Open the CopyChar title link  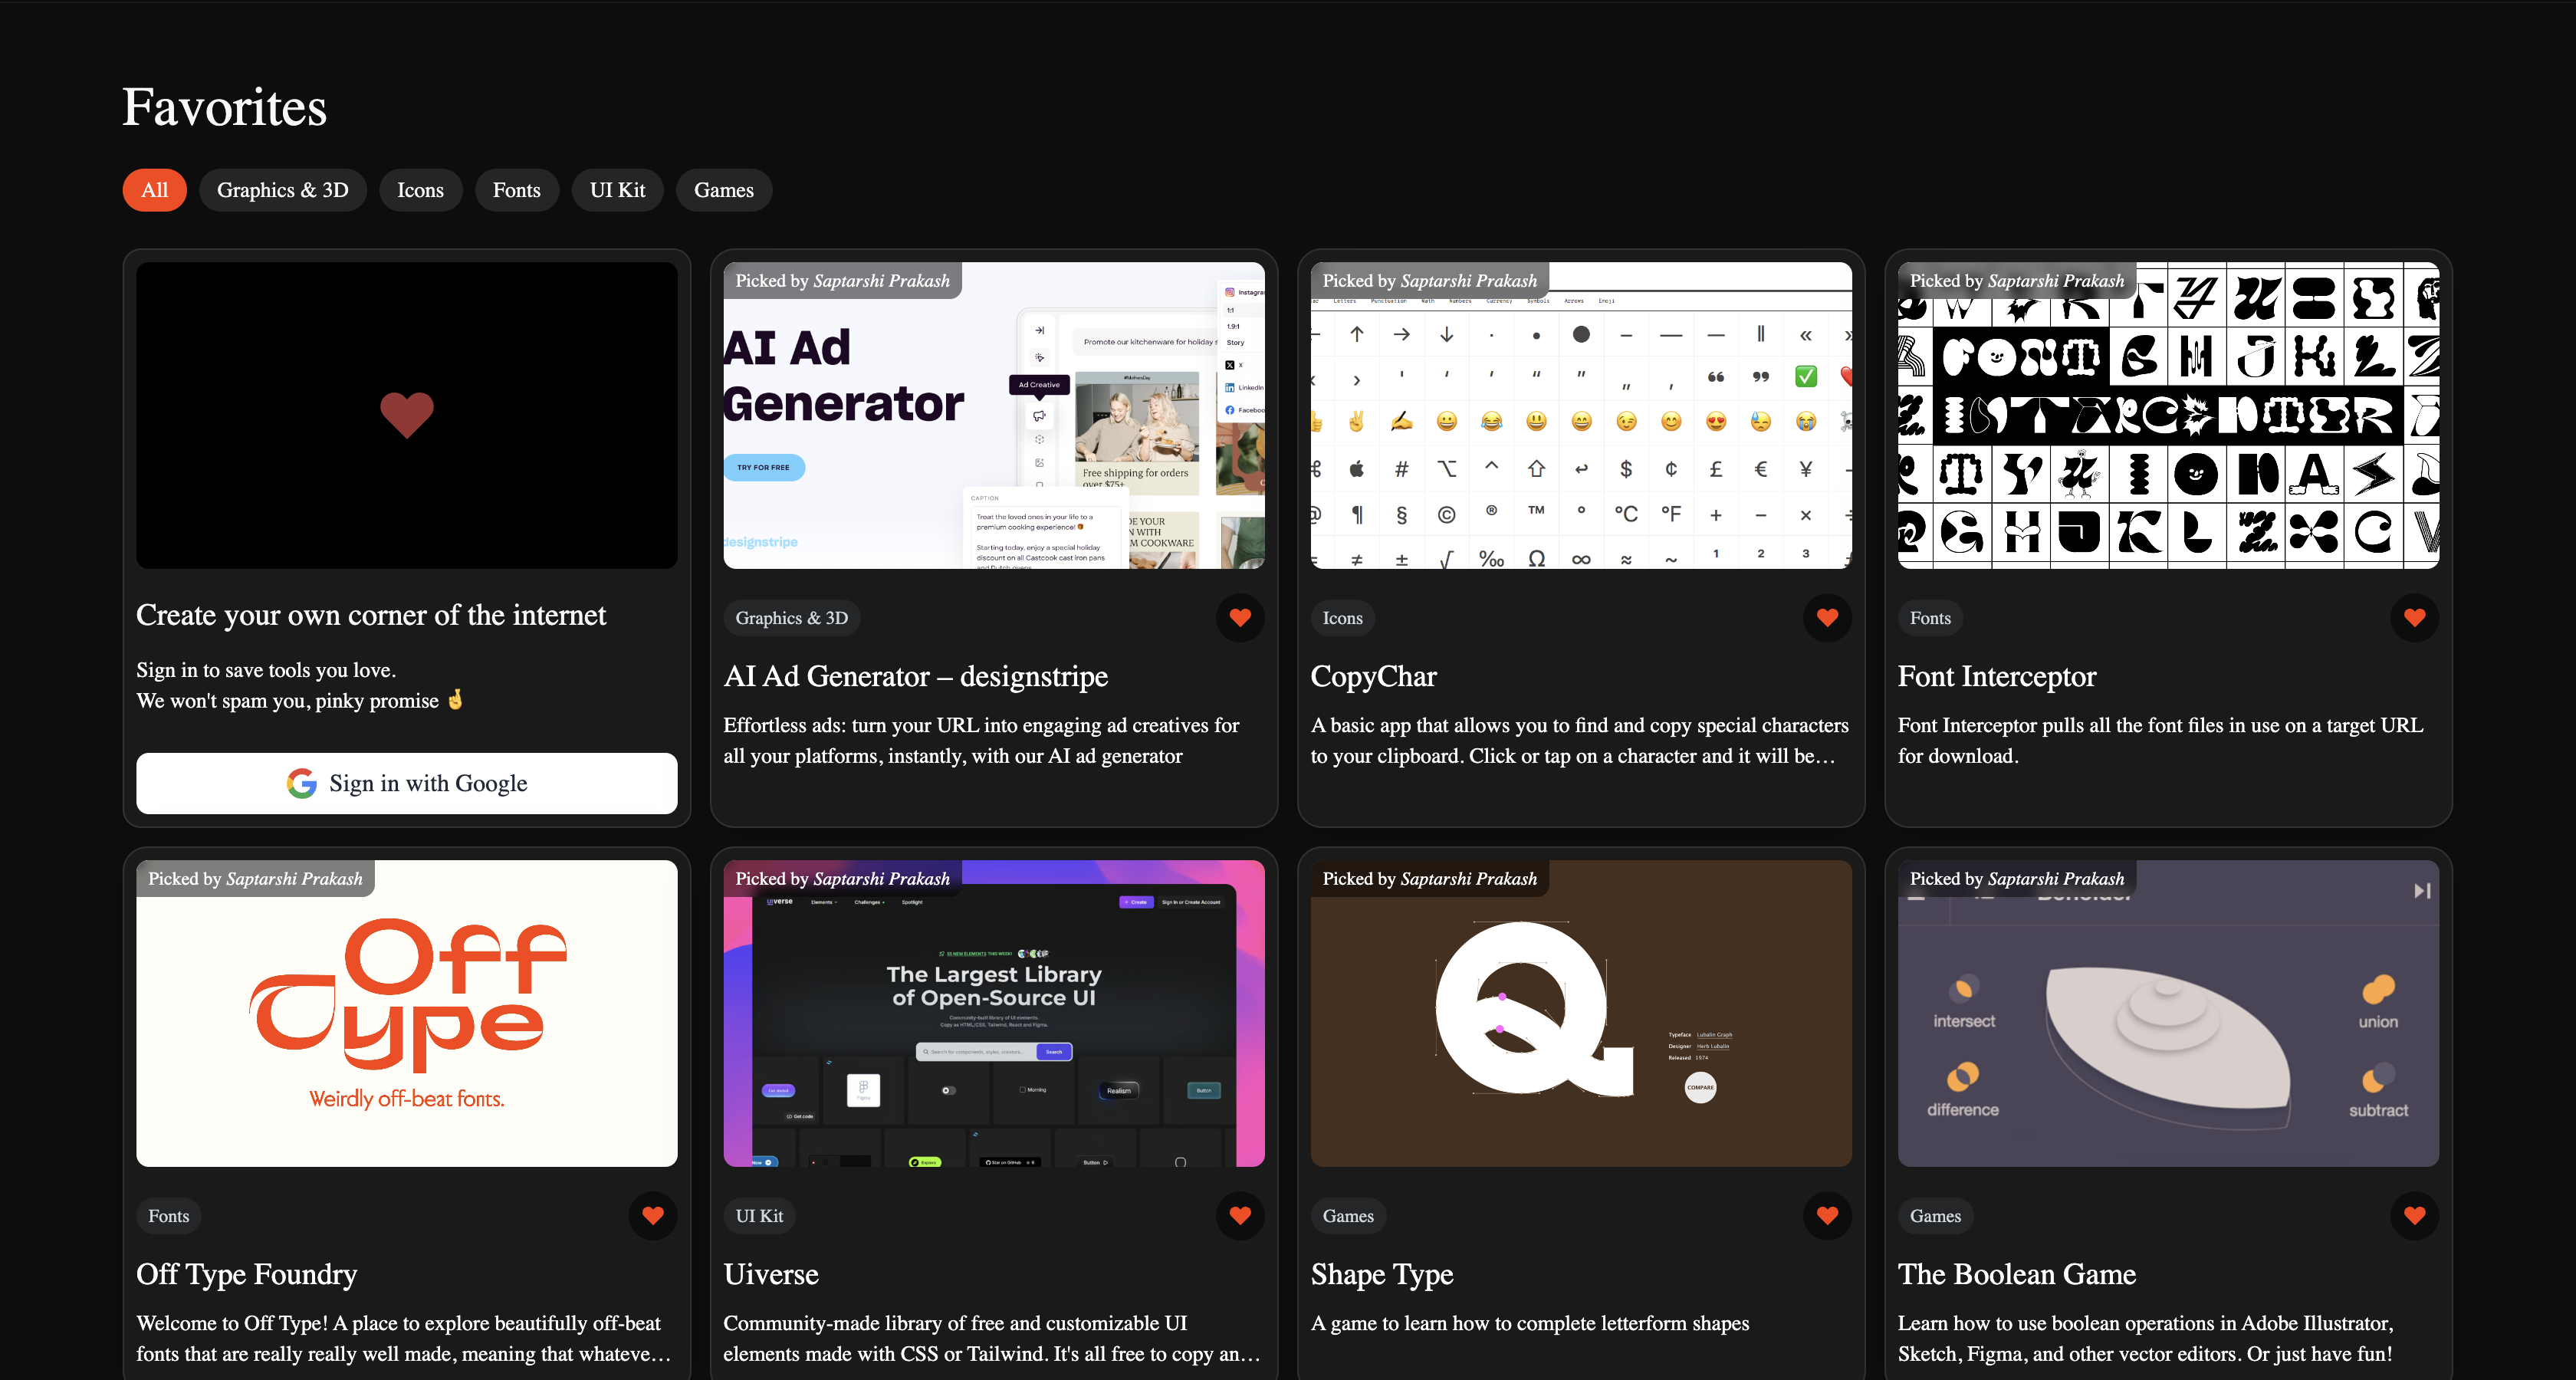[1373, 677]
